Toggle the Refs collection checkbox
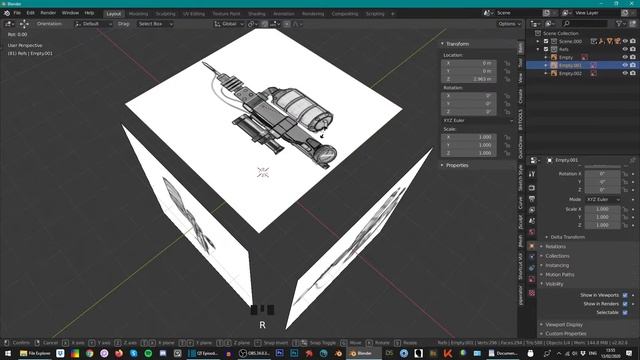The width and height of the screenshot is (640, 360). tap(546, 49)
